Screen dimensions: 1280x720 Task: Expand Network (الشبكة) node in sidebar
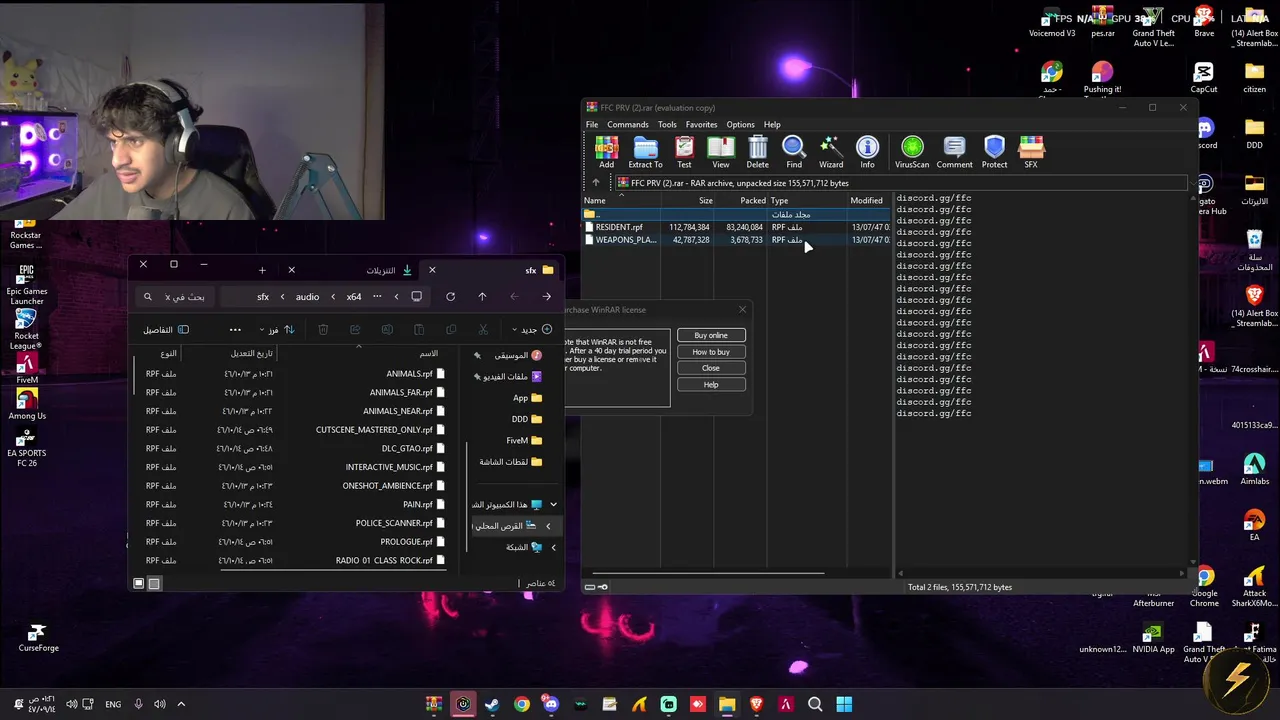[553, 547]
